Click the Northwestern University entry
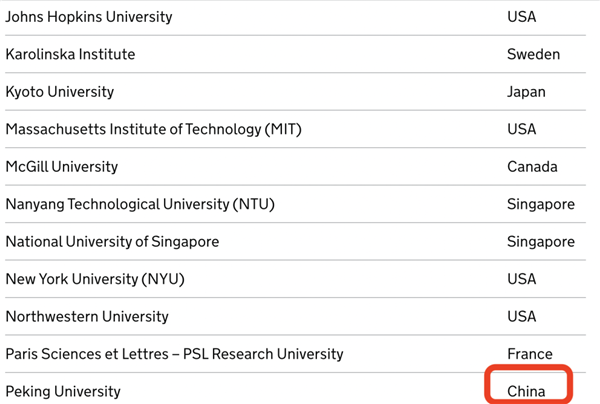 pos(87,317)
